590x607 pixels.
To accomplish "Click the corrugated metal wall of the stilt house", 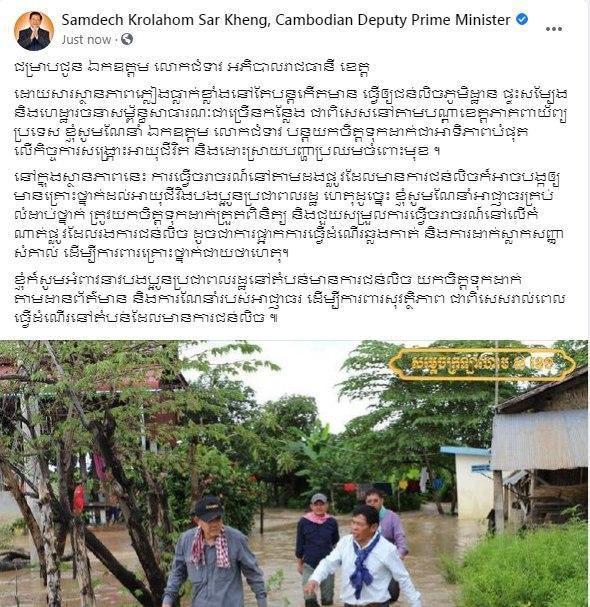I will (539, 440).
